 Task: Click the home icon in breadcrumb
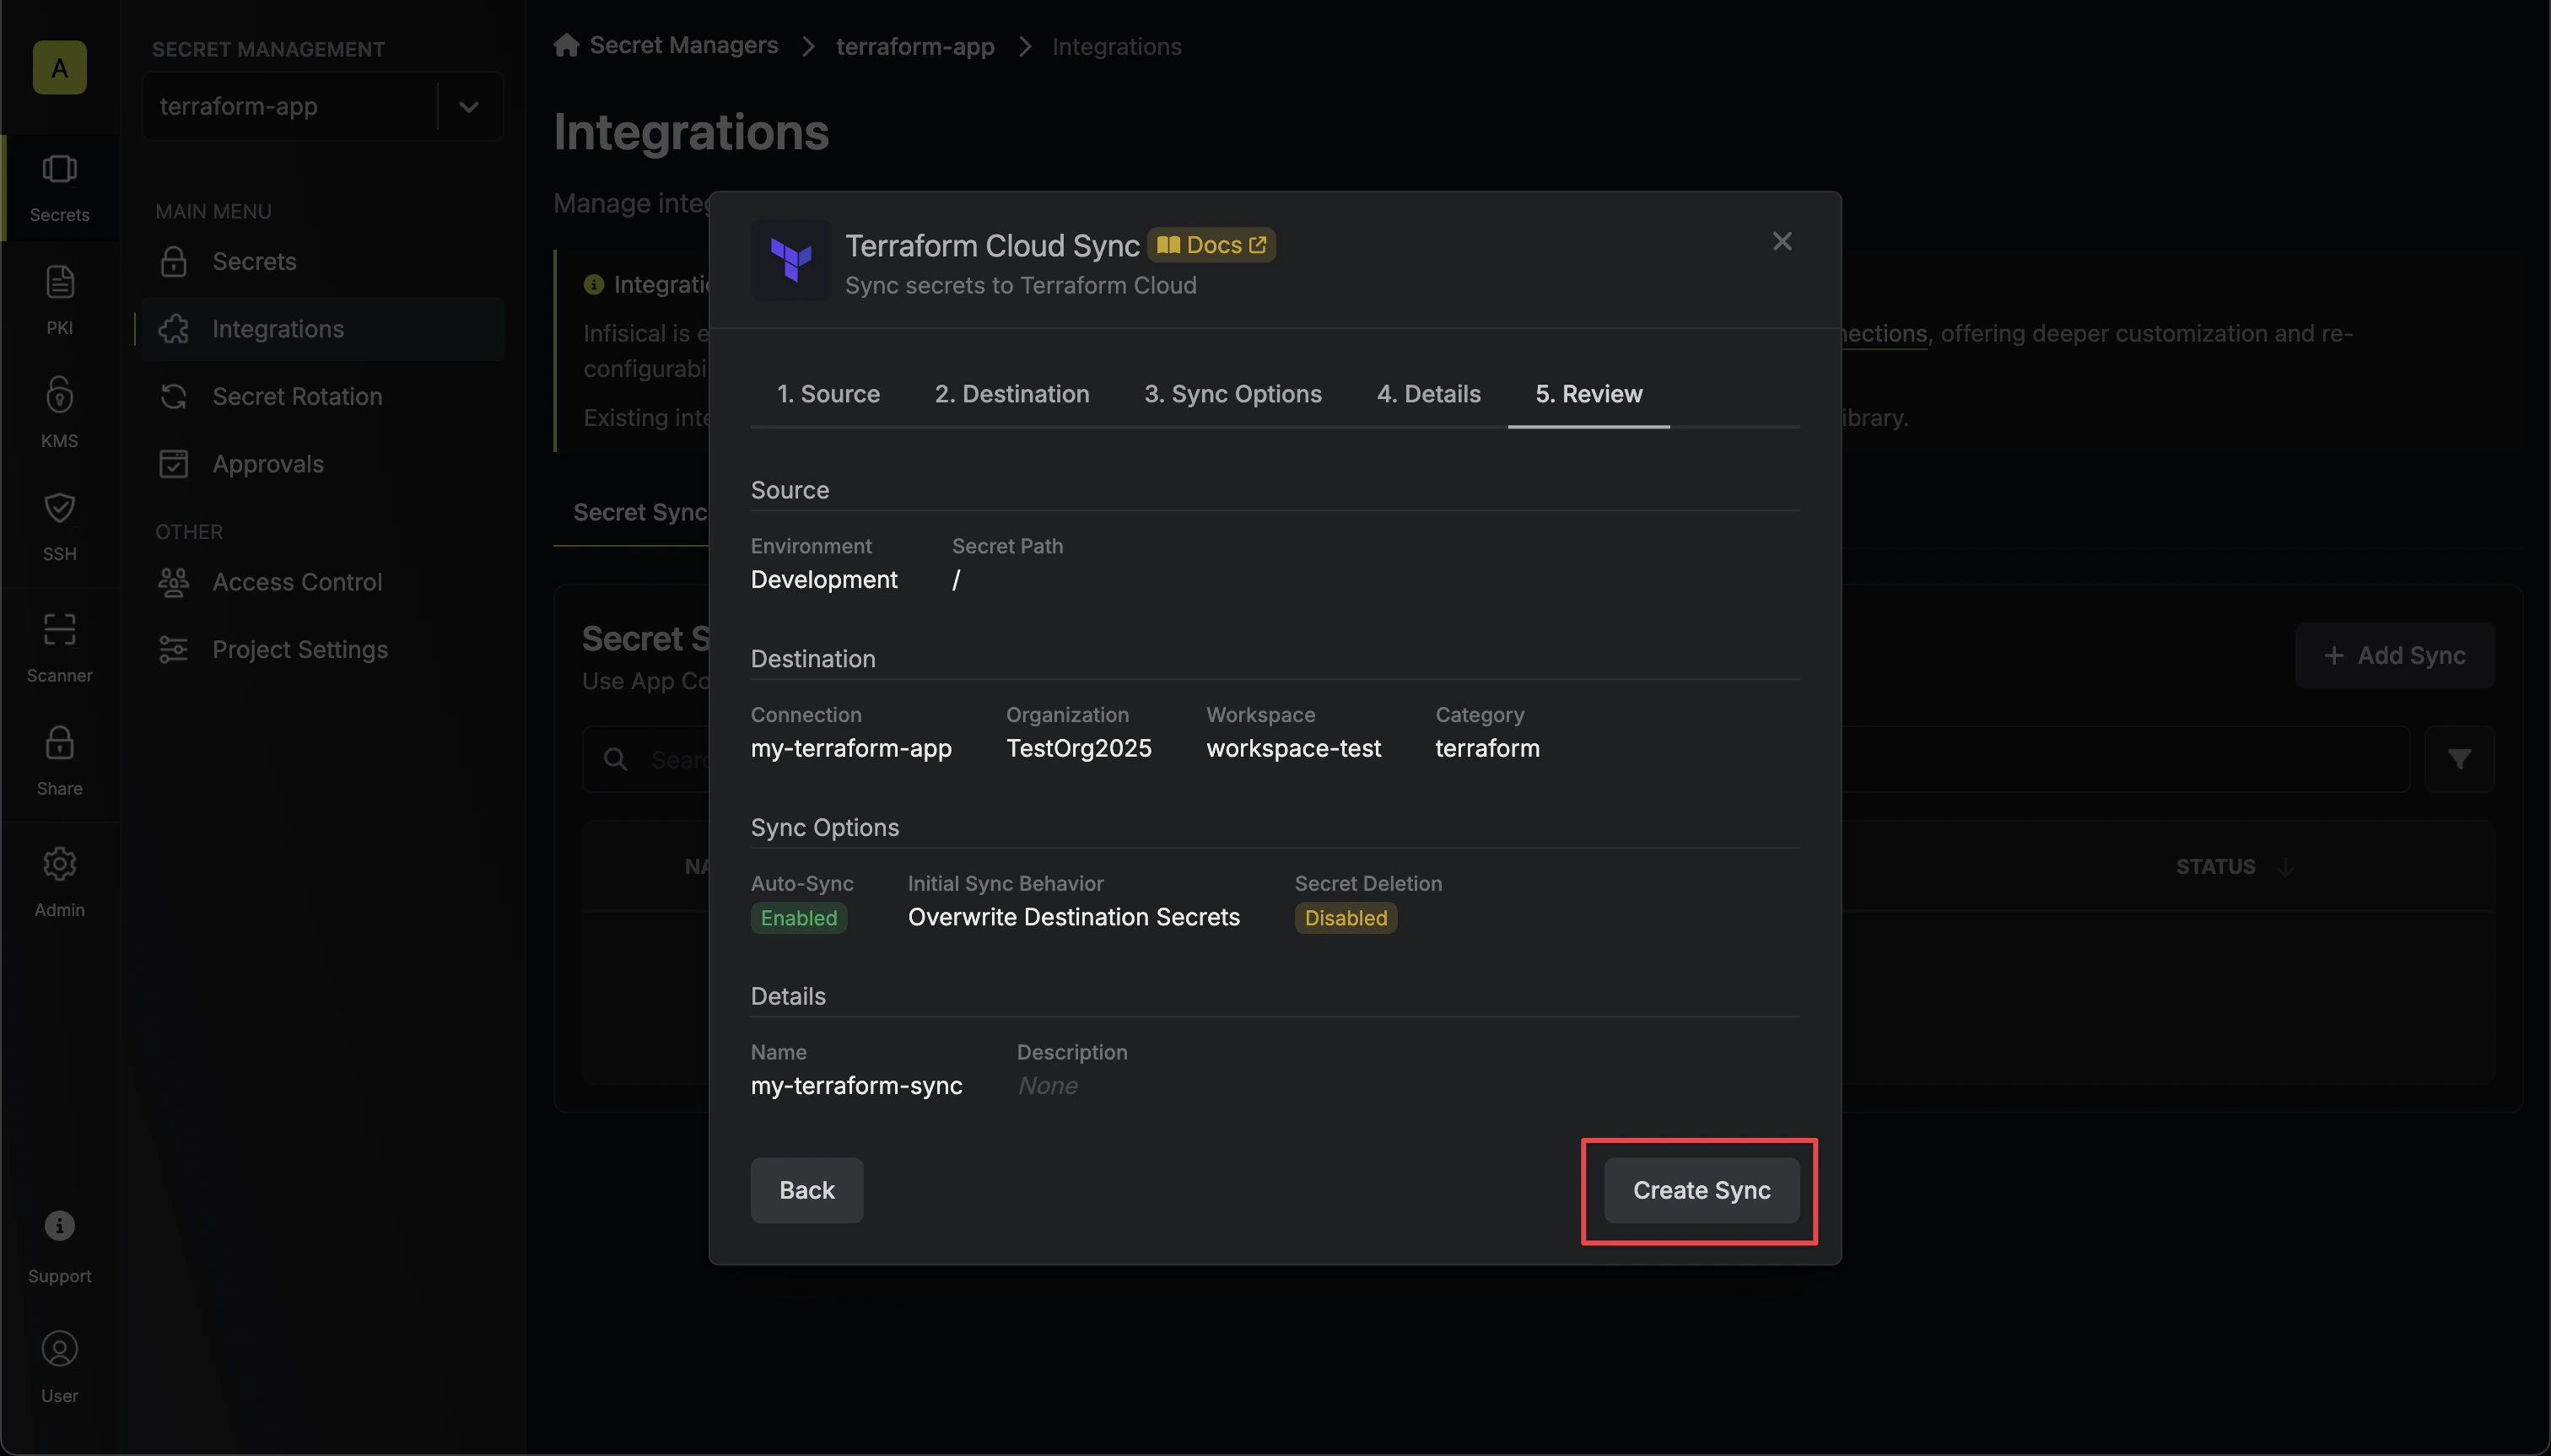(566, 45)
